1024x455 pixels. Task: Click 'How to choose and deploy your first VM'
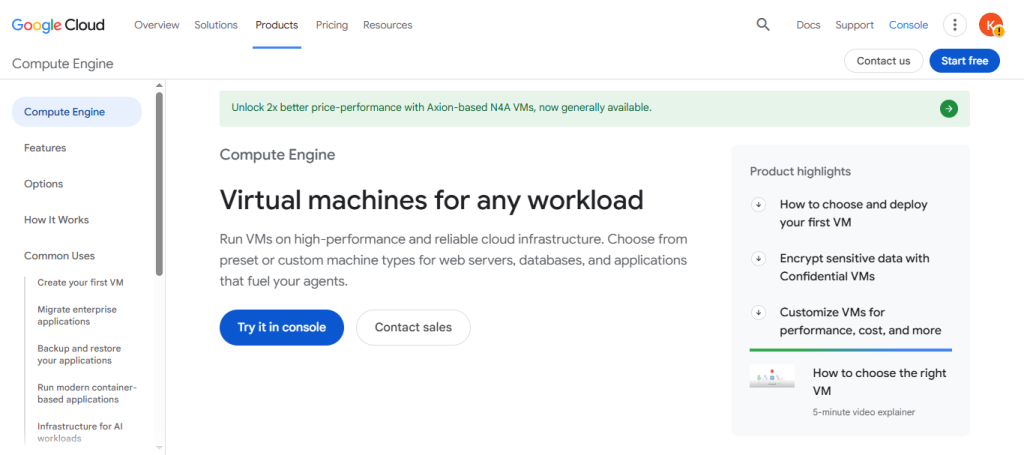click(x=854, y=213)
